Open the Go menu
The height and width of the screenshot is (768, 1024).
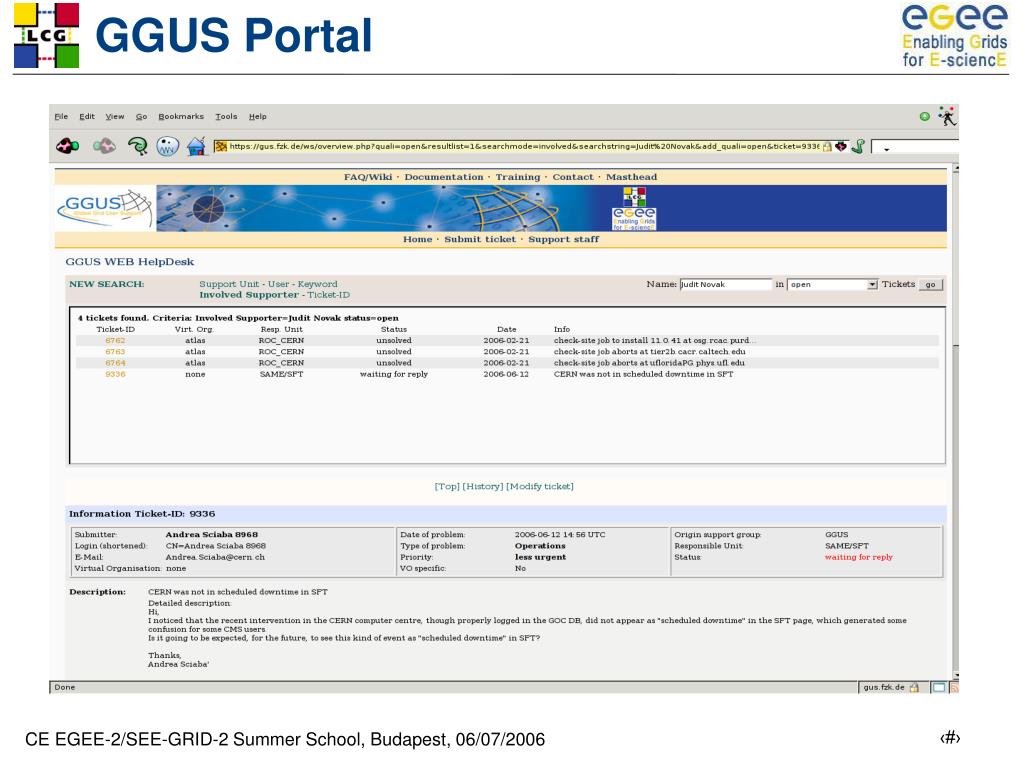142,116
